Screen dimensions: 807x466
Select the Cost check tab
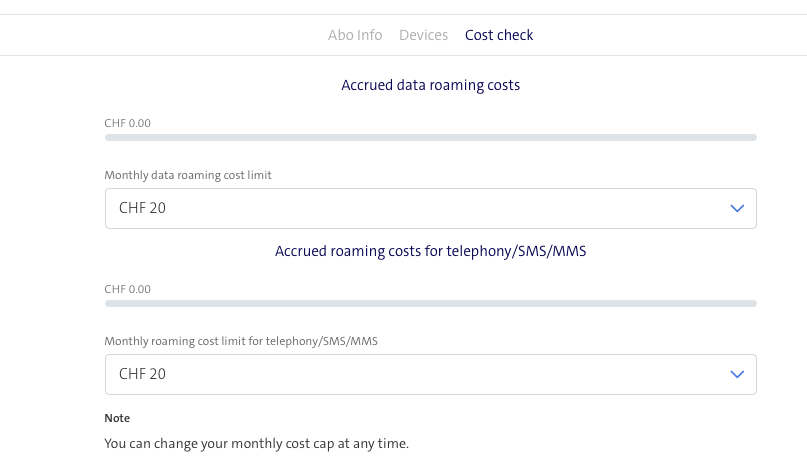coord(499,35)
